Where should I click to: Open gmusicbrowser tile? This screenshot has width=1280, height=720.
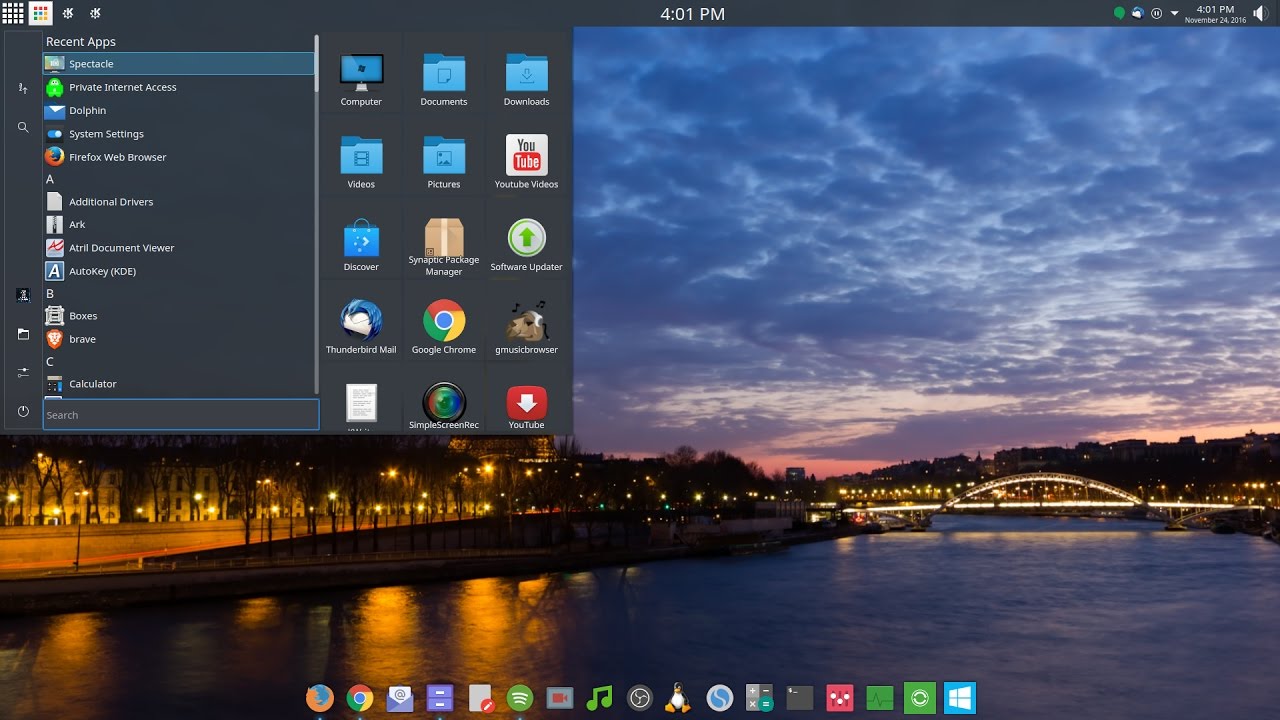[526, 327]
